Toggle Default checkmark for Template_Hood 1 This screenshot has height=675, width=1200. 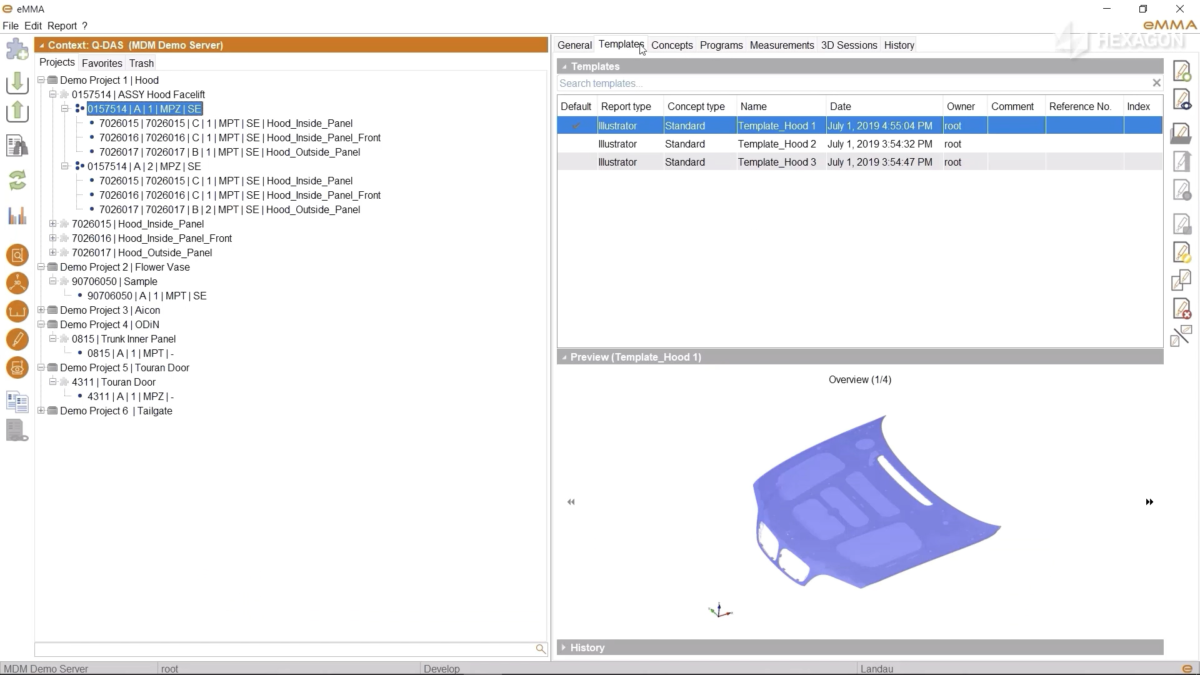coord(575,126)
